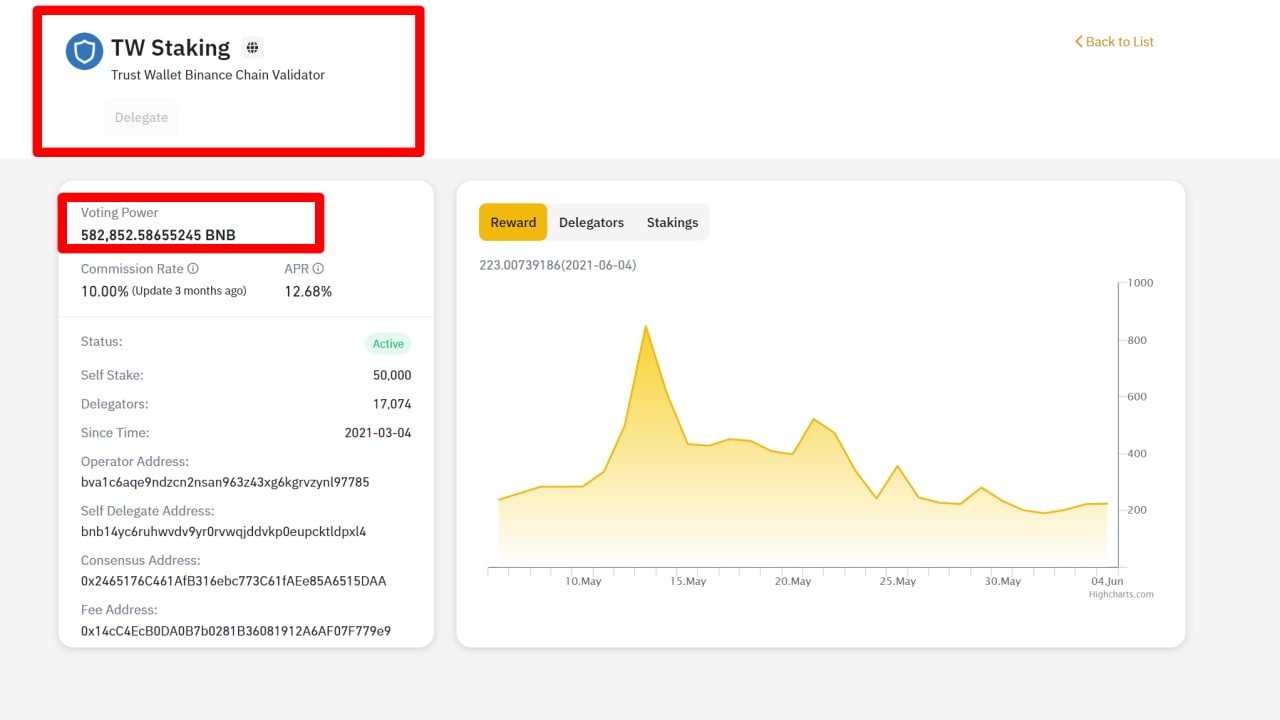This screenshot has width=1280, height=720.
Task: Click the TW Staking validator title
Action: click(x=170, y=47)
